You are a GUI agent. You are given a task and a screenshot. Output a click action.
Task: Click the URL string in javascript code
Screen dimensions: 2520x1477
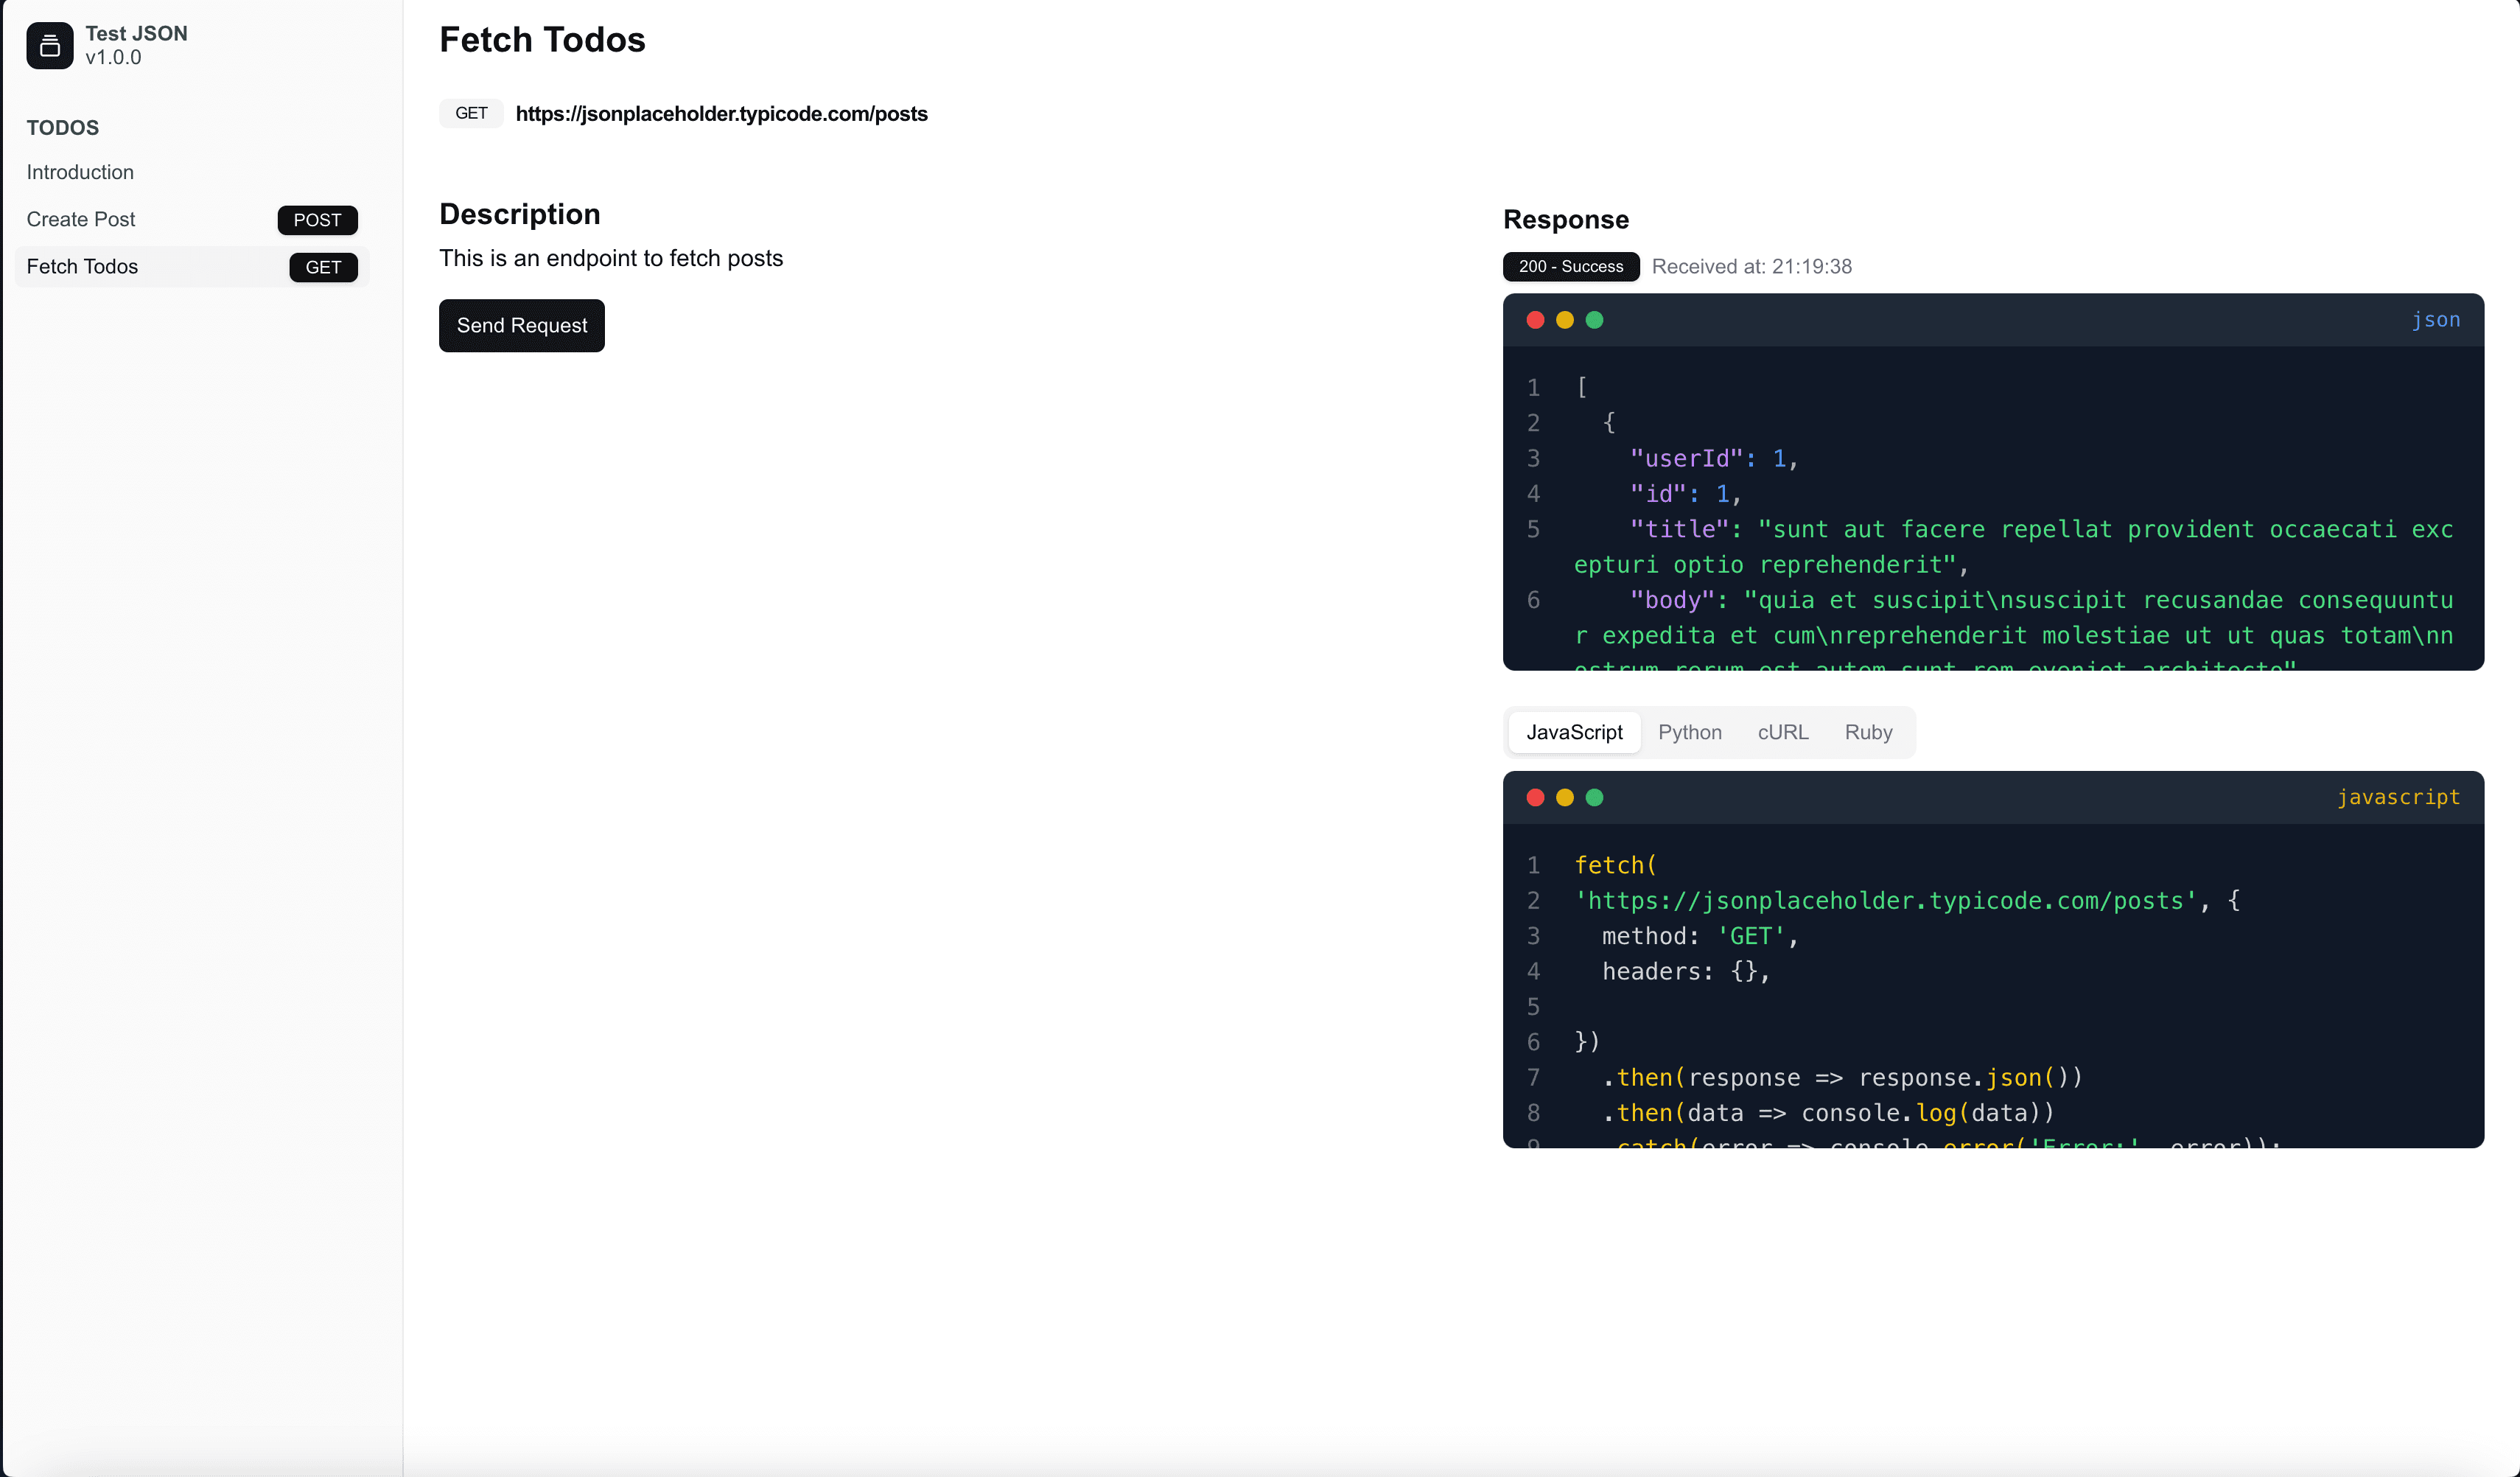(1885, 901)
